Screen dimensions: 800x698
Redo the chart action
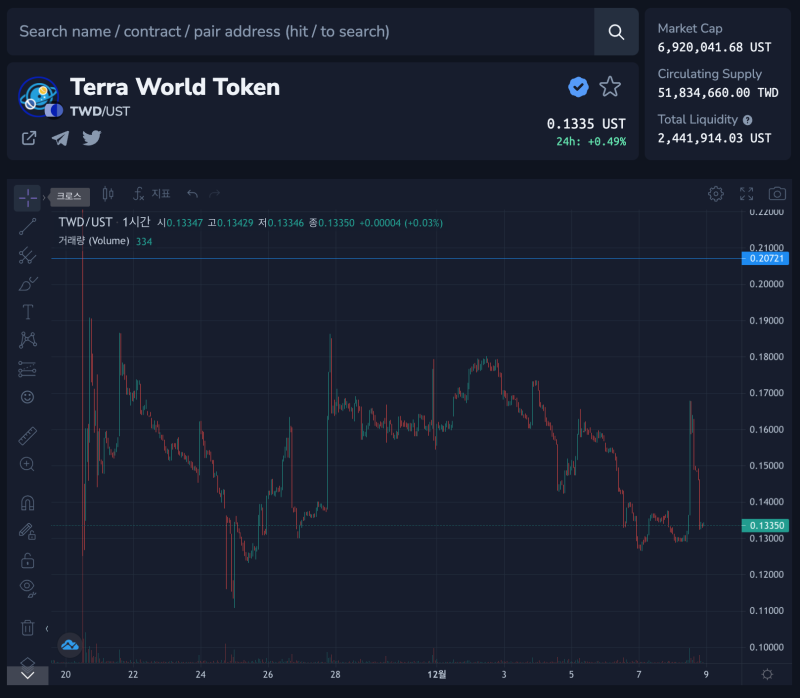click(215, 194)
